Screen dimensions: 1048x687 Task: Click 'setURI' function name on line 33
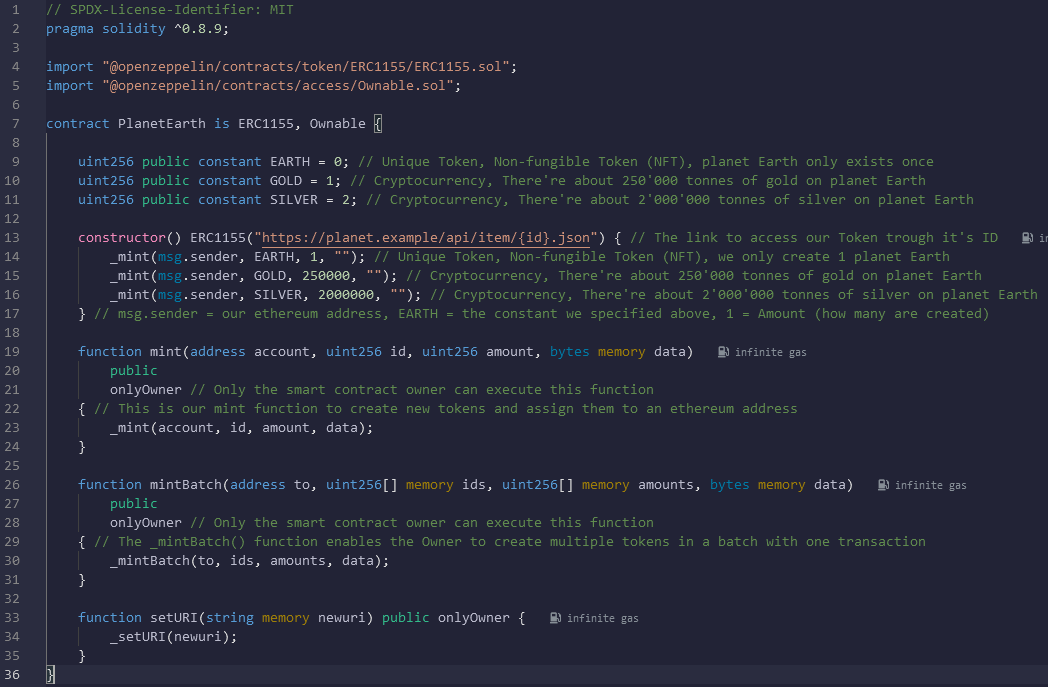(x=174, y=618)
